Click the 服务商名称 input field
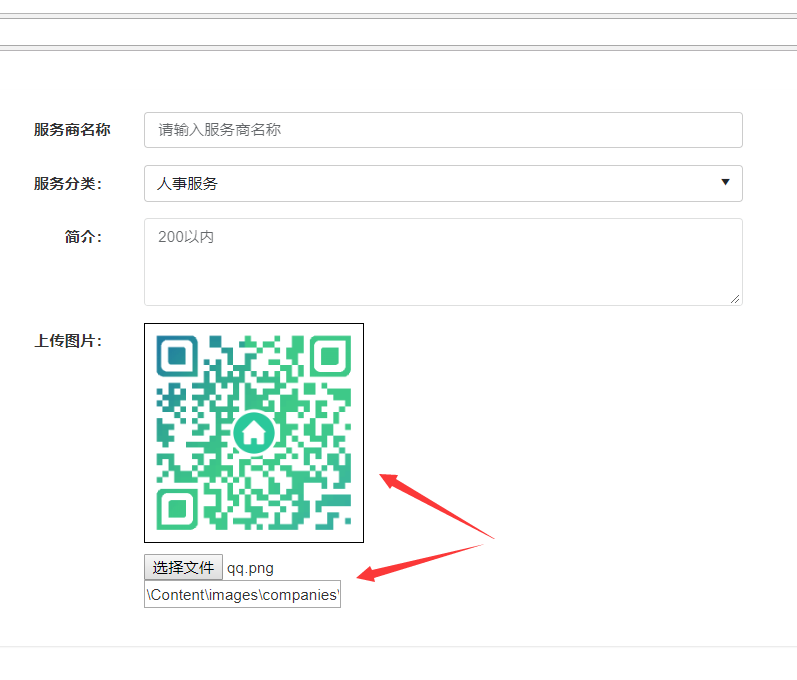 point(443,130)
